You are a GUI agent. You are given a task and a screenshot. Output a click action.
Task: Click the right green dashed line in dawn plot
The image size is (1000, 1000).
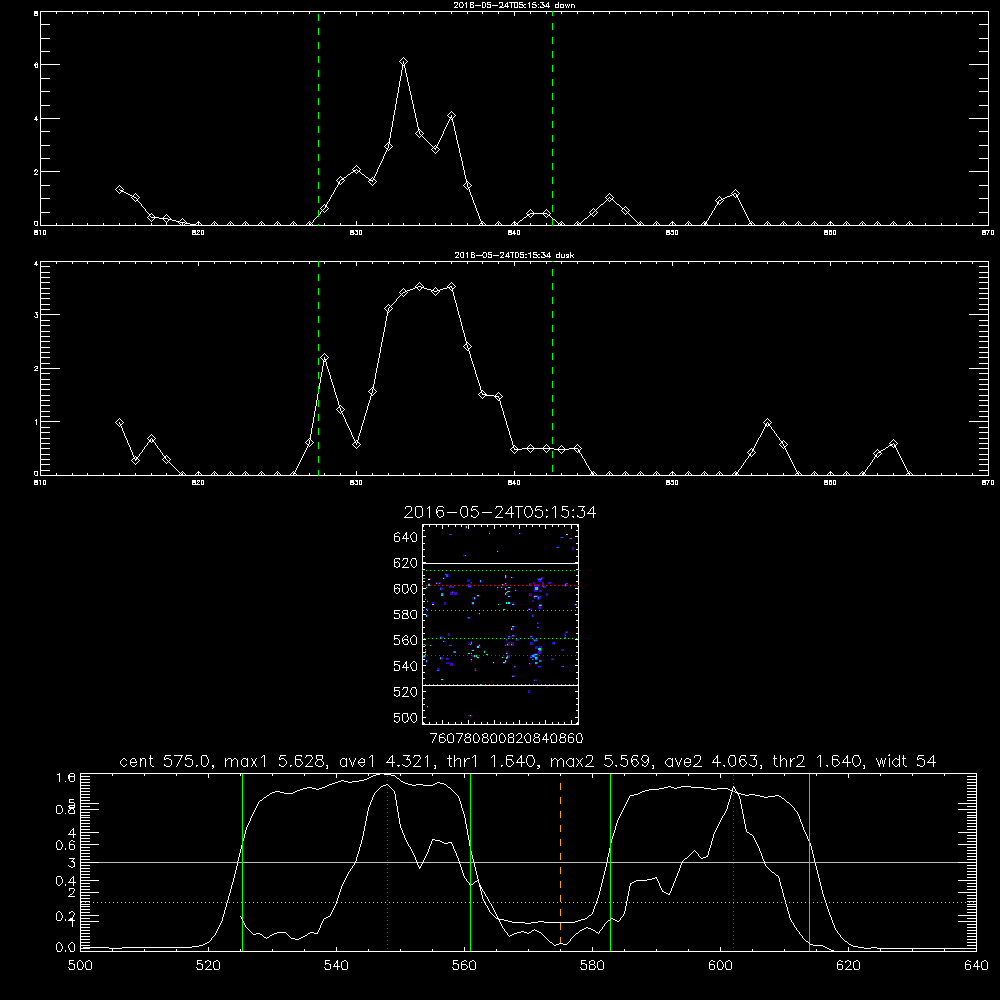pos(552,118)
